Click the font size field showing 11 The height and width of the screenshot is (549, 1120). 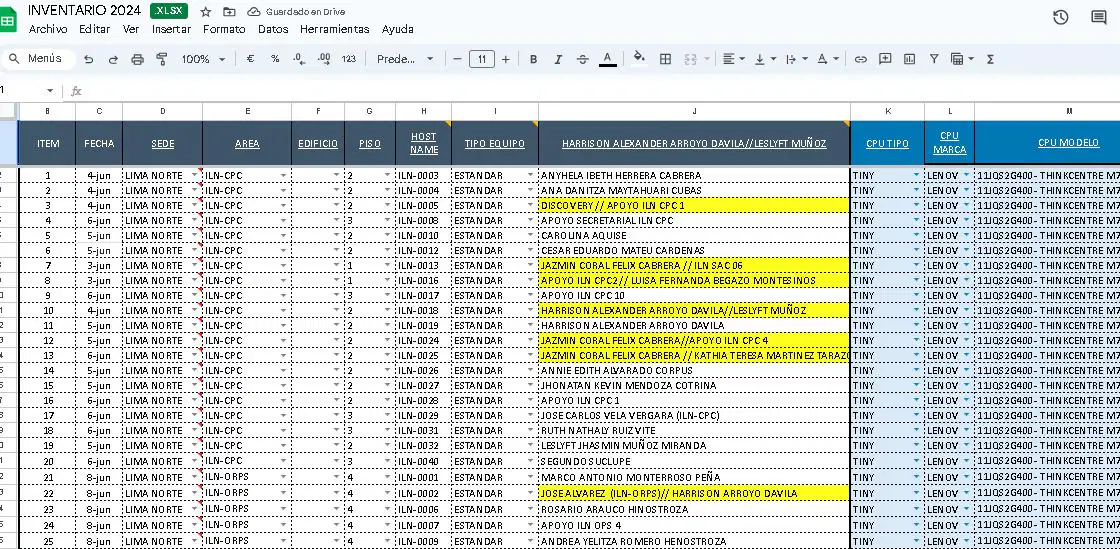(x=482, y=59)
